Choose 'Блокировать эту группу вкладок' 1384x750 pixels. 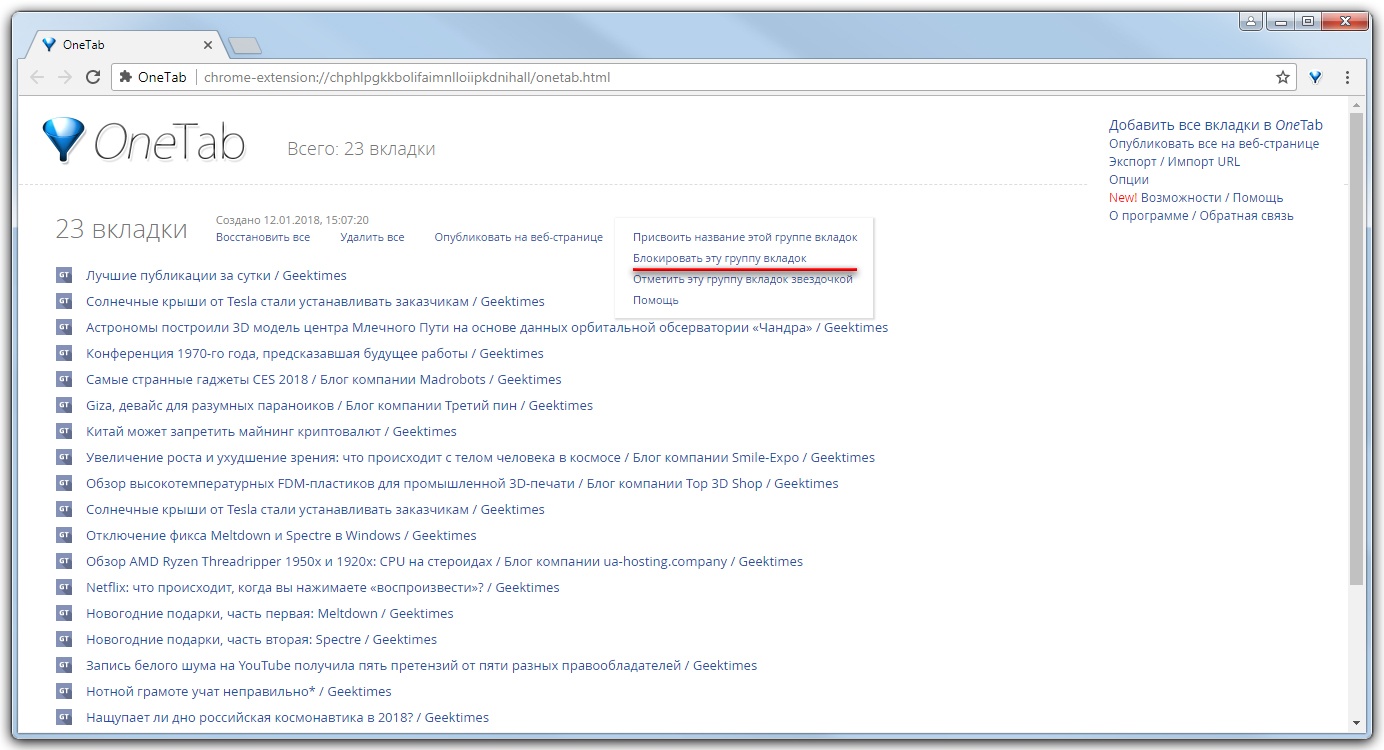click(719, 258)
